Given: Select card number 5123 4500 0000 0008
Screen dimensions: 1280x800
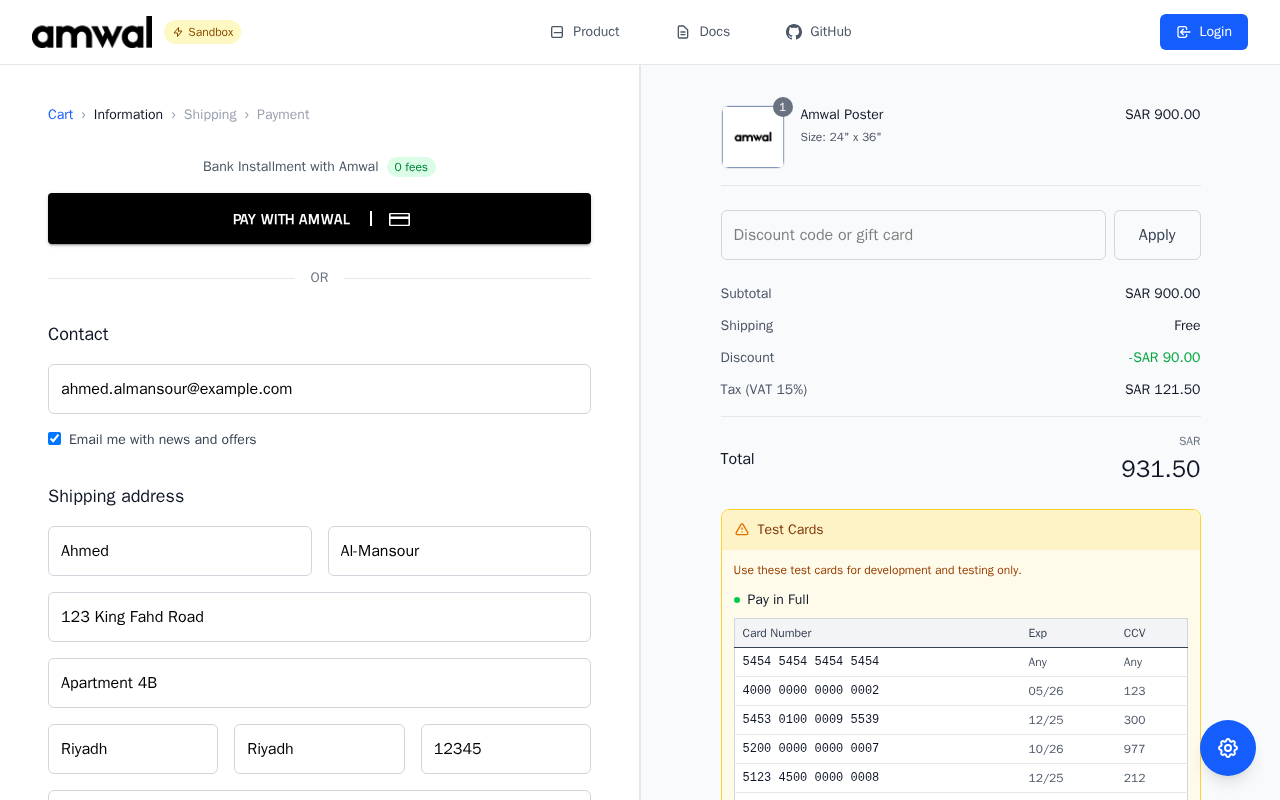Looking at the screenshot, I should point(811,778).
